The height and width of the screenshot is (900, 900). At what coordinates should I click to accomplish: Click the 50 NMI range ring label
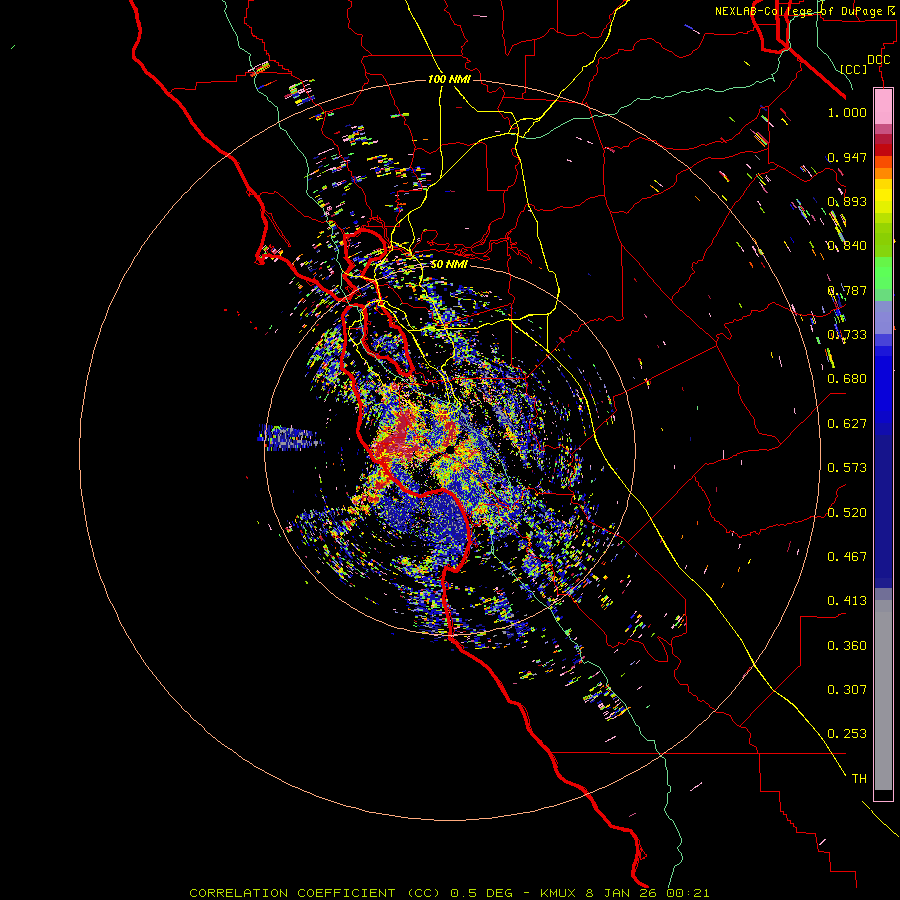[x=449, y=264]
